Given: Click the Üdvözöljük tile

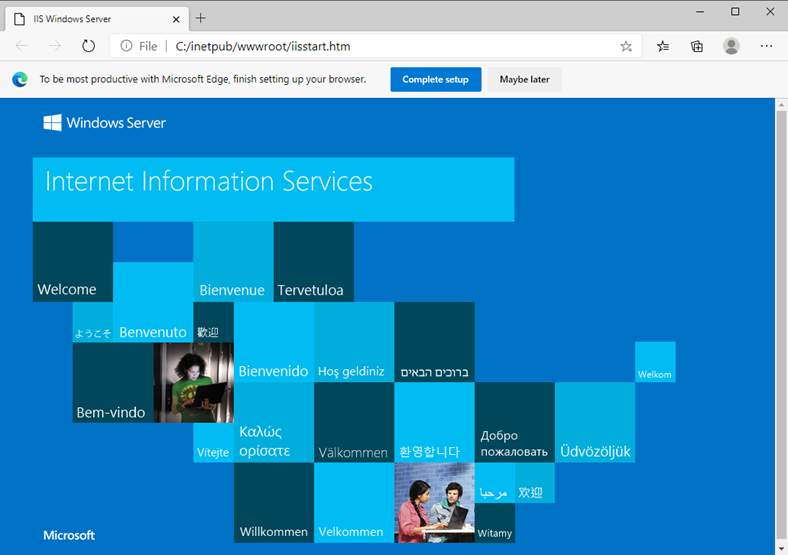Looking at the screenshot, I should tap(595, 423).
